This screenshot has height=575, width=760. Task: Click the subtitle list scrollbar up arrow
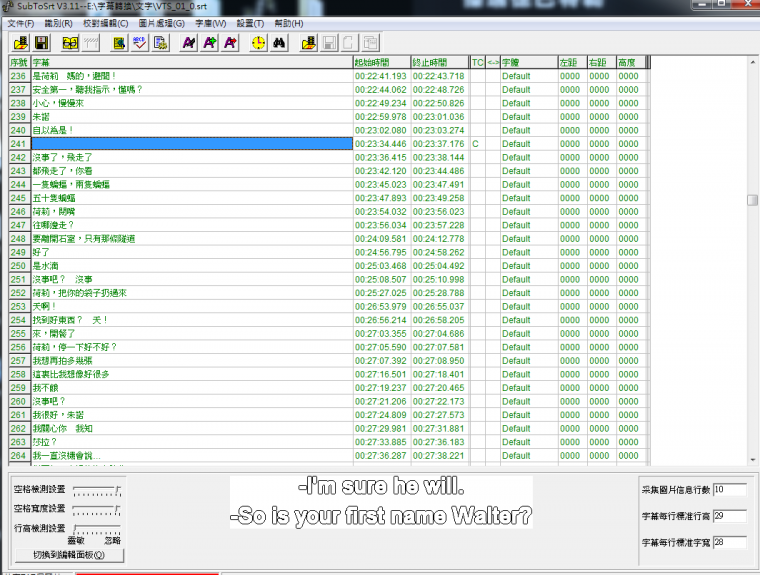pos(752,62)
